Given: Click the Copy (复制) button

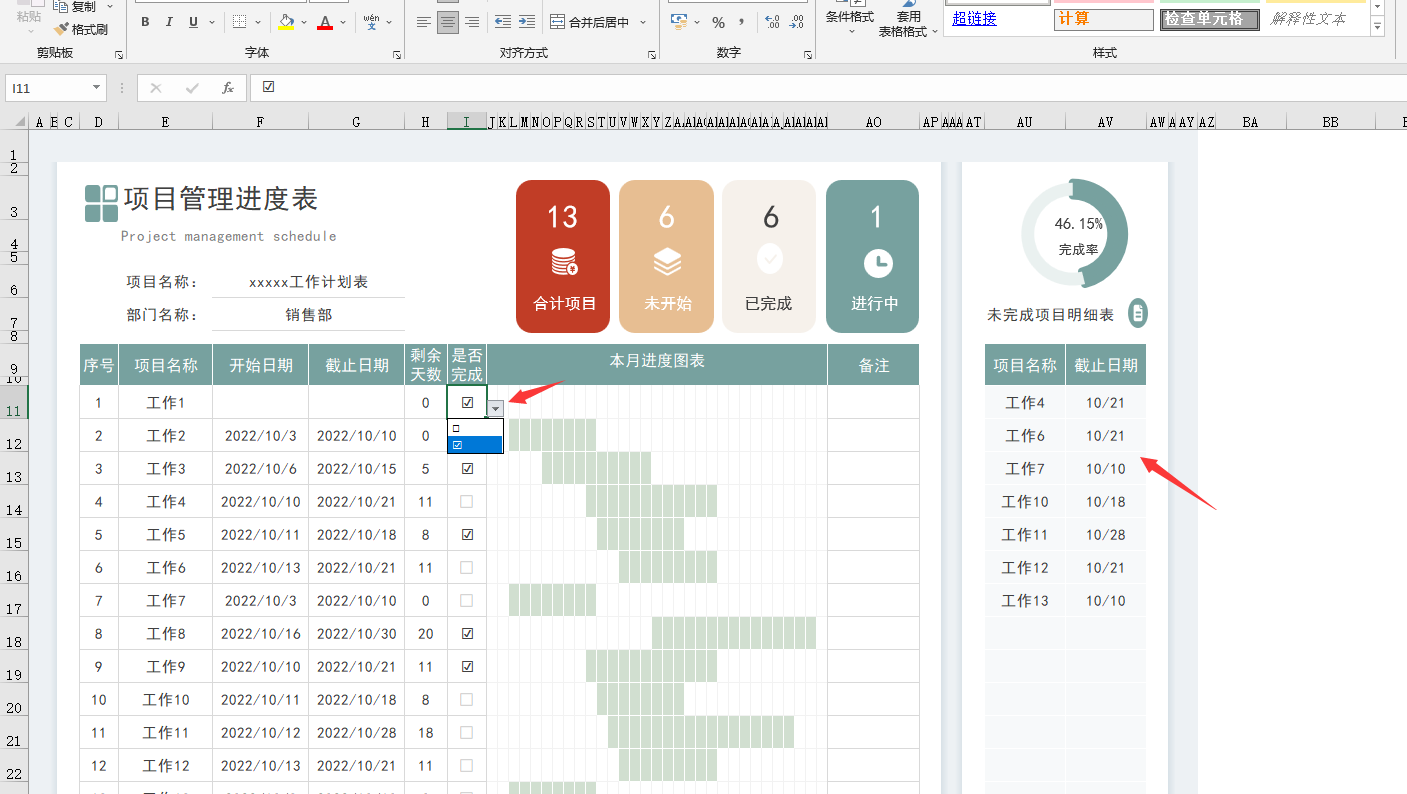Looking at the screenshot, I should (x=75, y=6).
